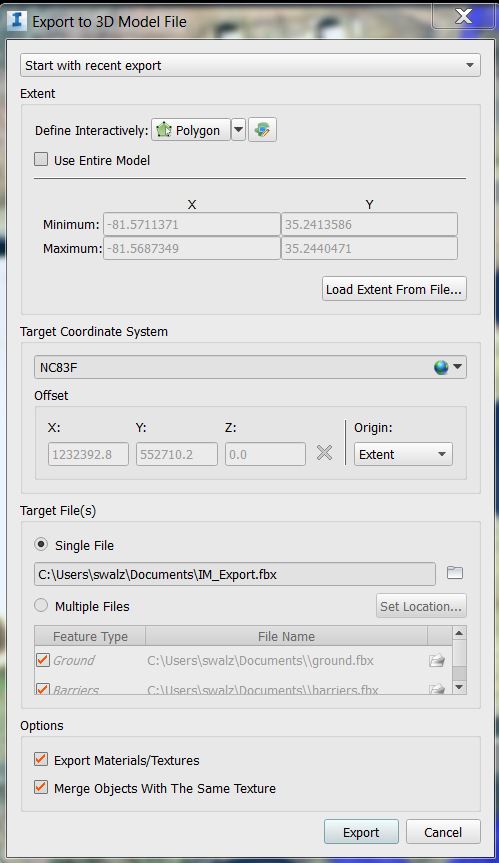
Task: Click the edit extent icon beside Polygon
Action: [x=262, y=130]
